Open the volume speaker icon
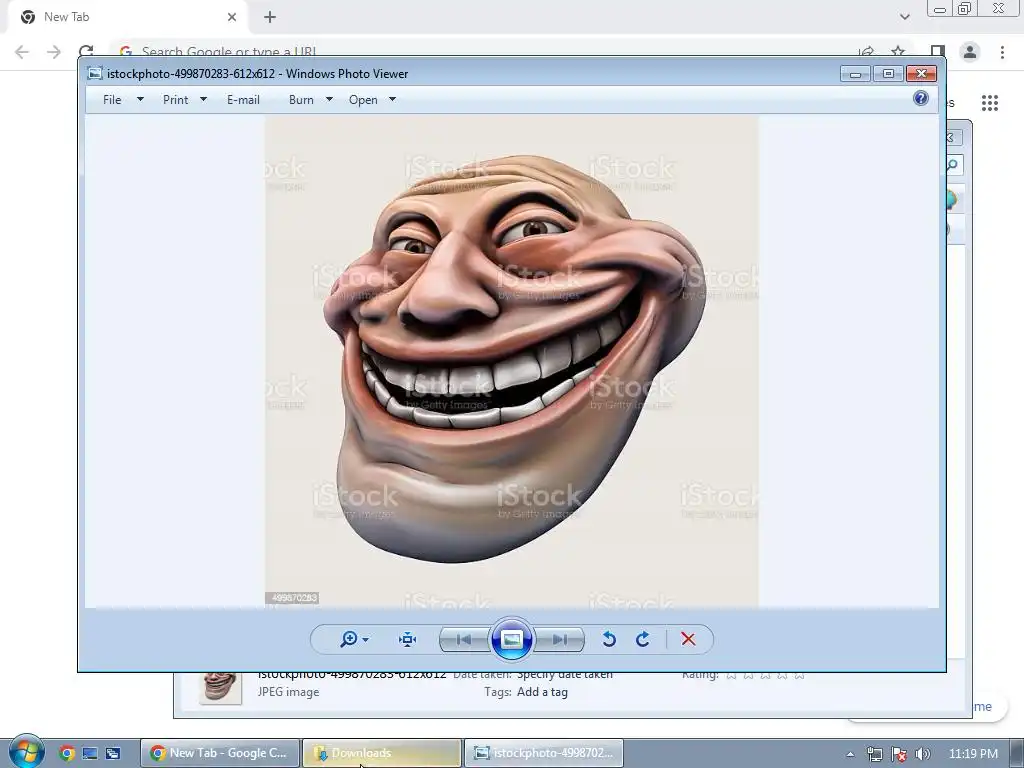This screenshot has width=1024, height=768. click(923, 754)
